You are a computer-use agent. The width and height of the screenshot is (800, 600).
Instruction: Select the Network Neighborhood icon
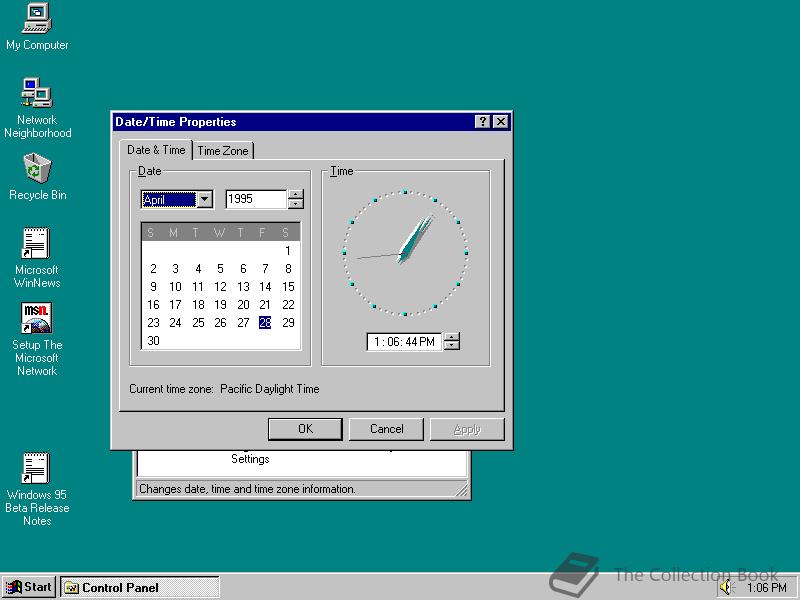click(x=37, y=108)
